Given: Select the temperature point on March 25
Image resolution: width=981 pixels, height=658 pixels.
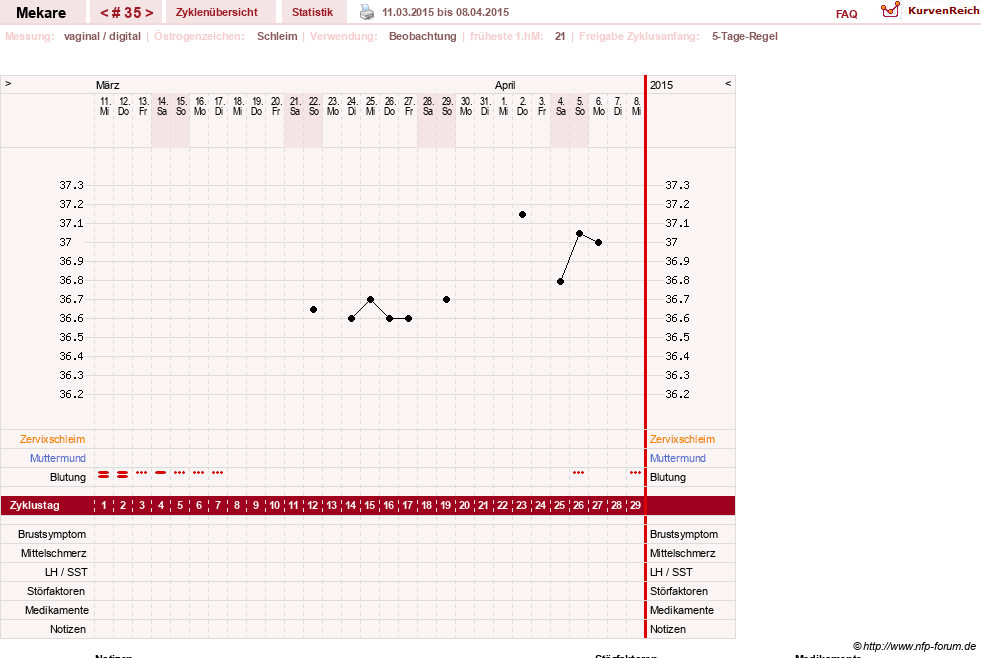Looking at the screenshot, I should 370,300.
